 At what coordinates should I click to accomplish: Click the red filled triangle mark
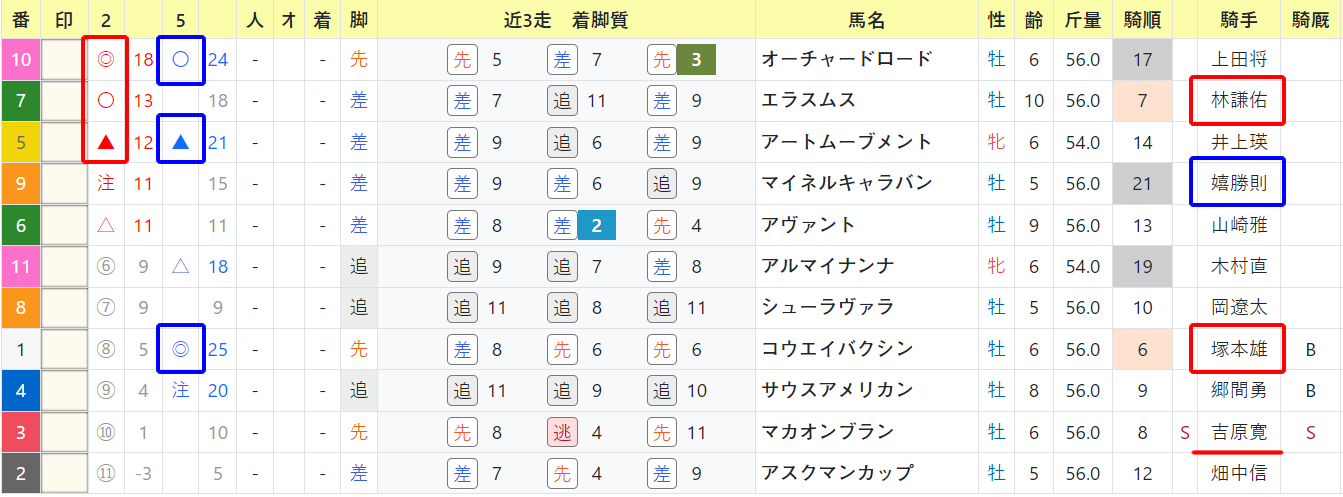105,142
